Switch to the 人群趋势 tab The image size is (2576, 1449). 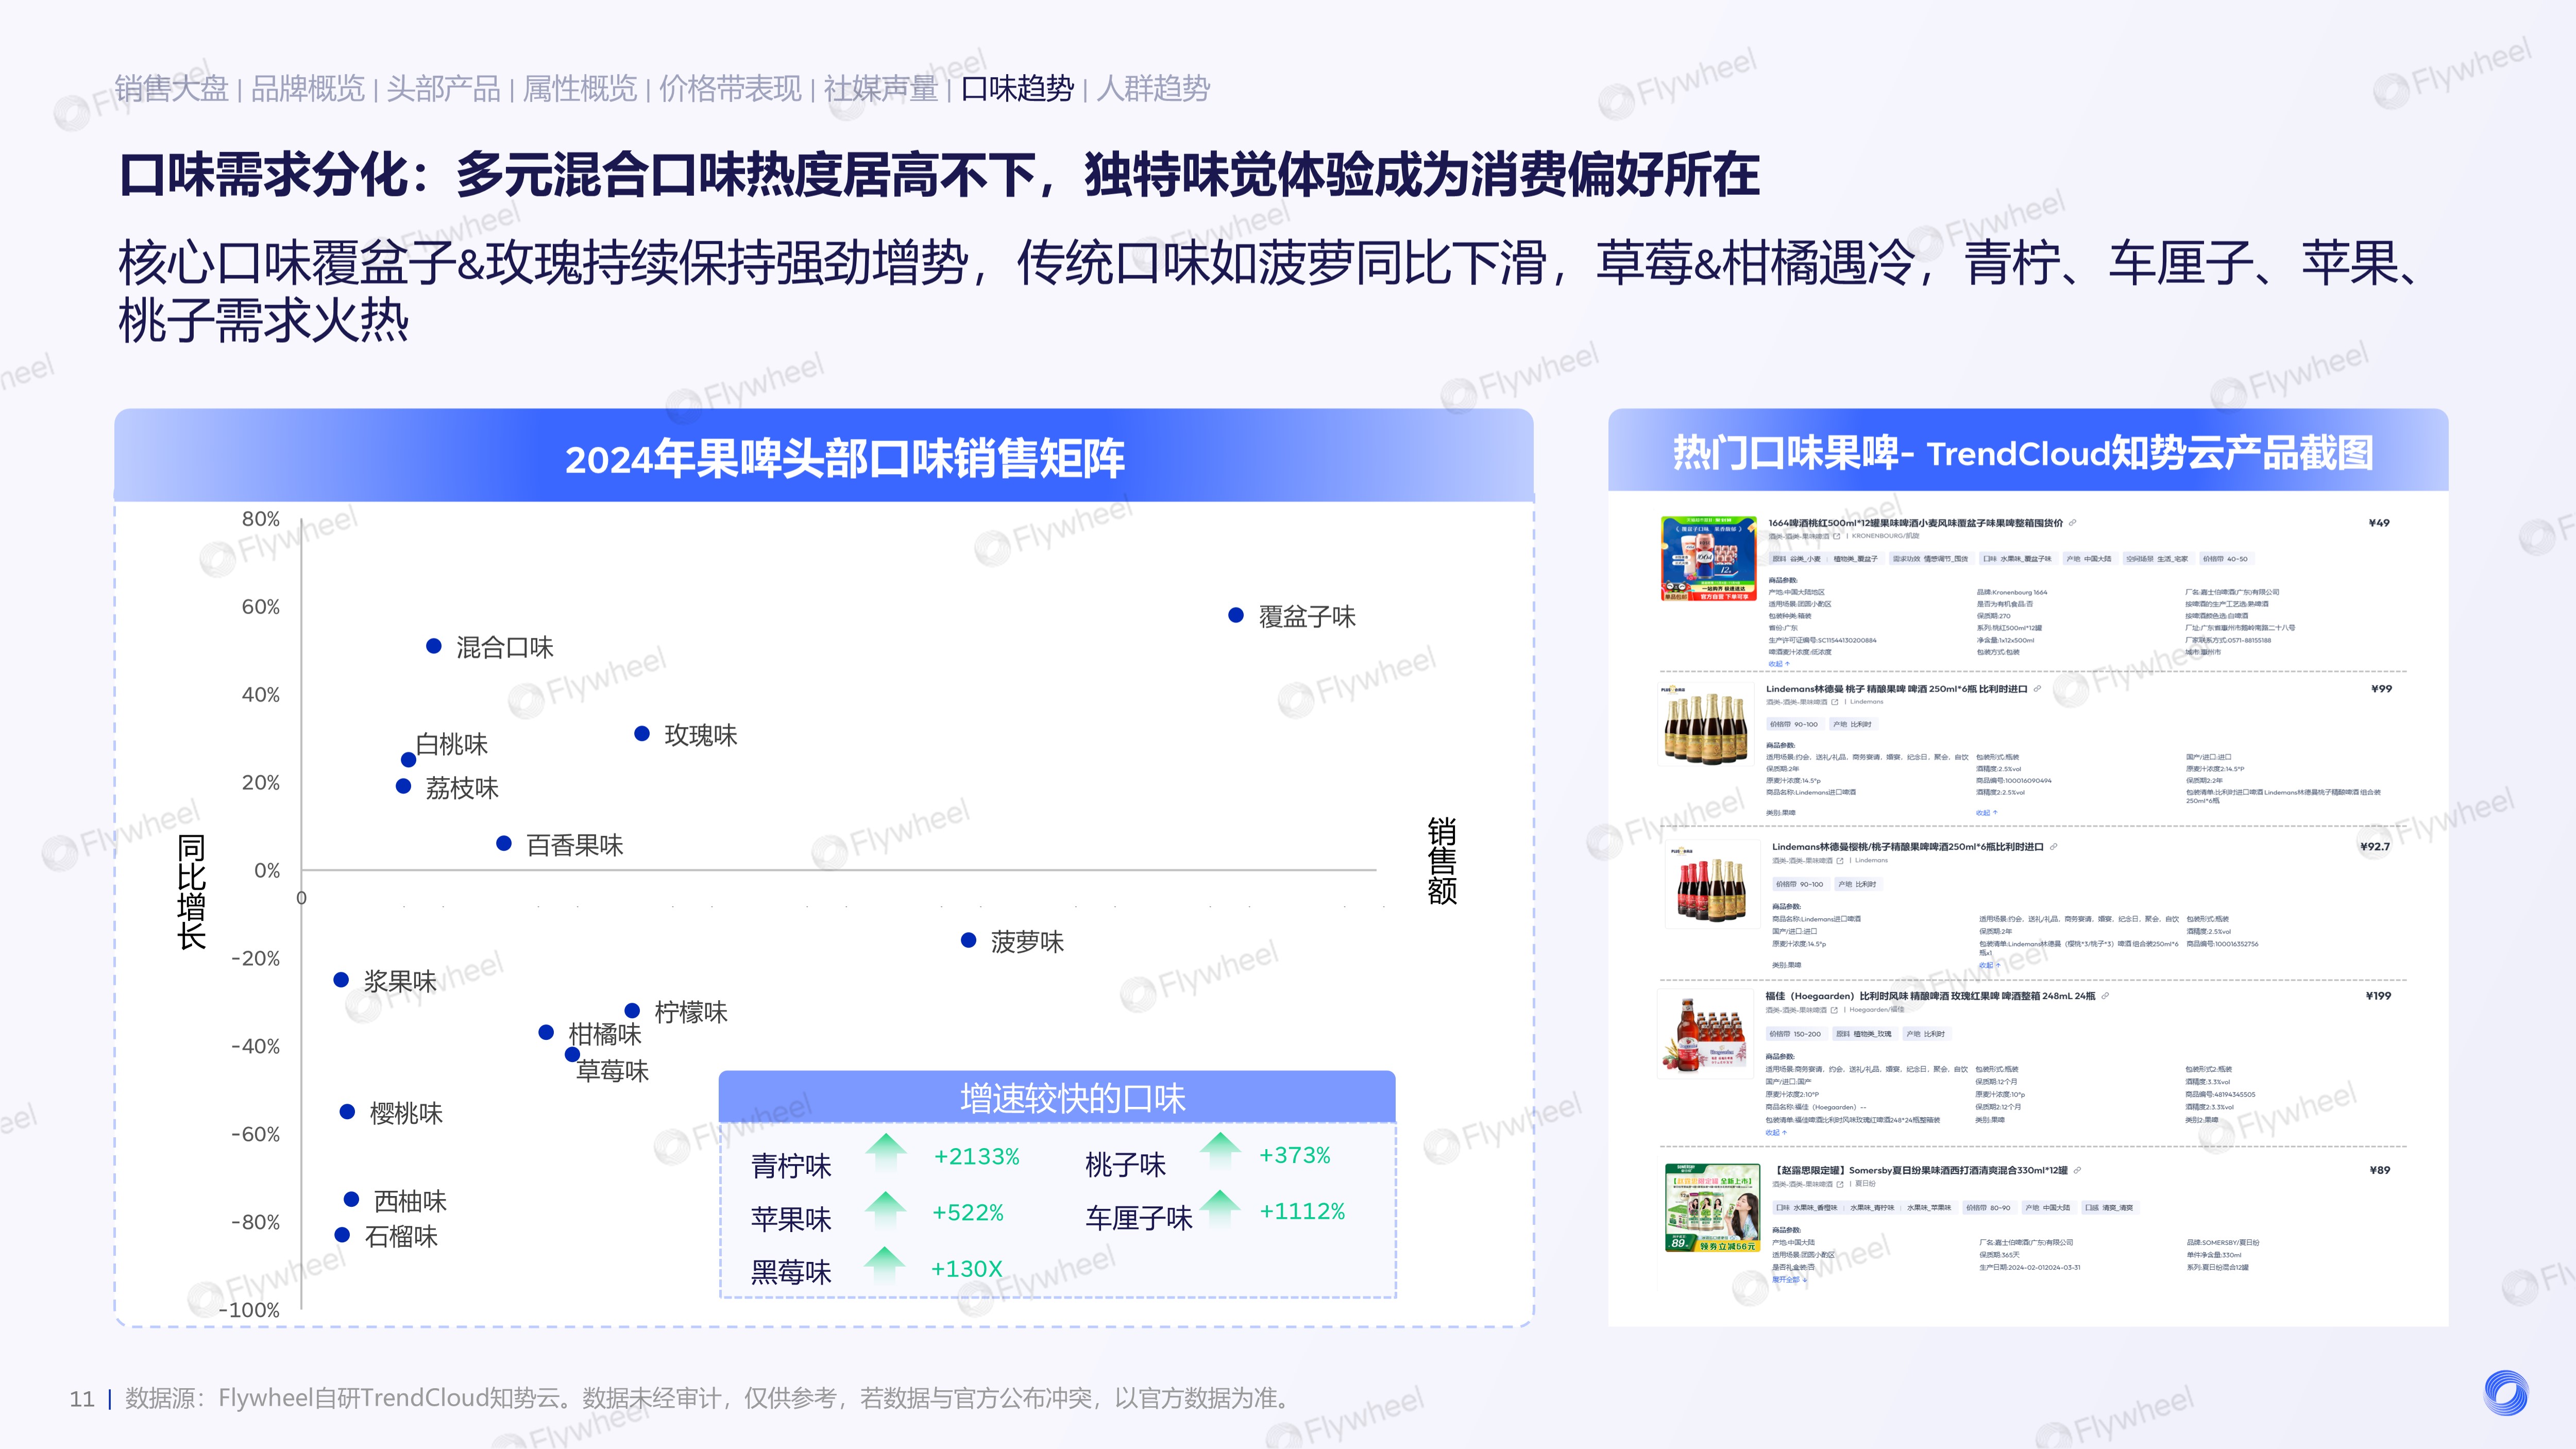point(1152,89)
